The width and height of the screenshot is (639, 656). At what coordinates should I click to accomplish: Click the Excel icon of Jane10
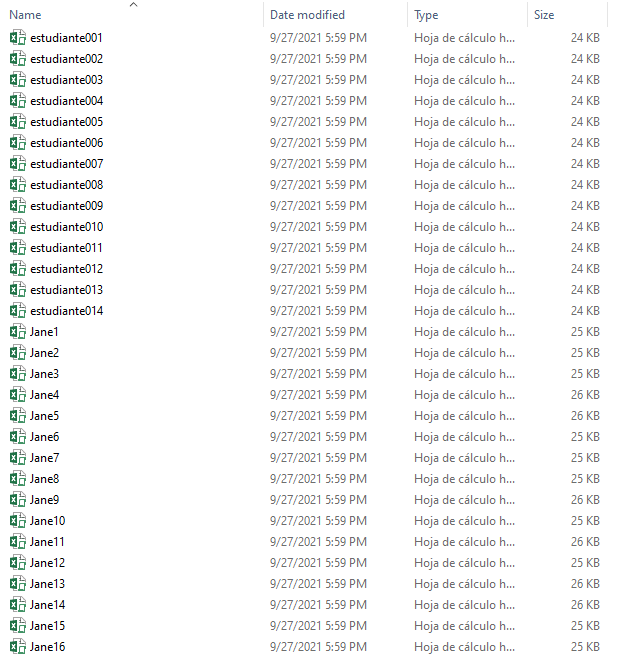18,521
